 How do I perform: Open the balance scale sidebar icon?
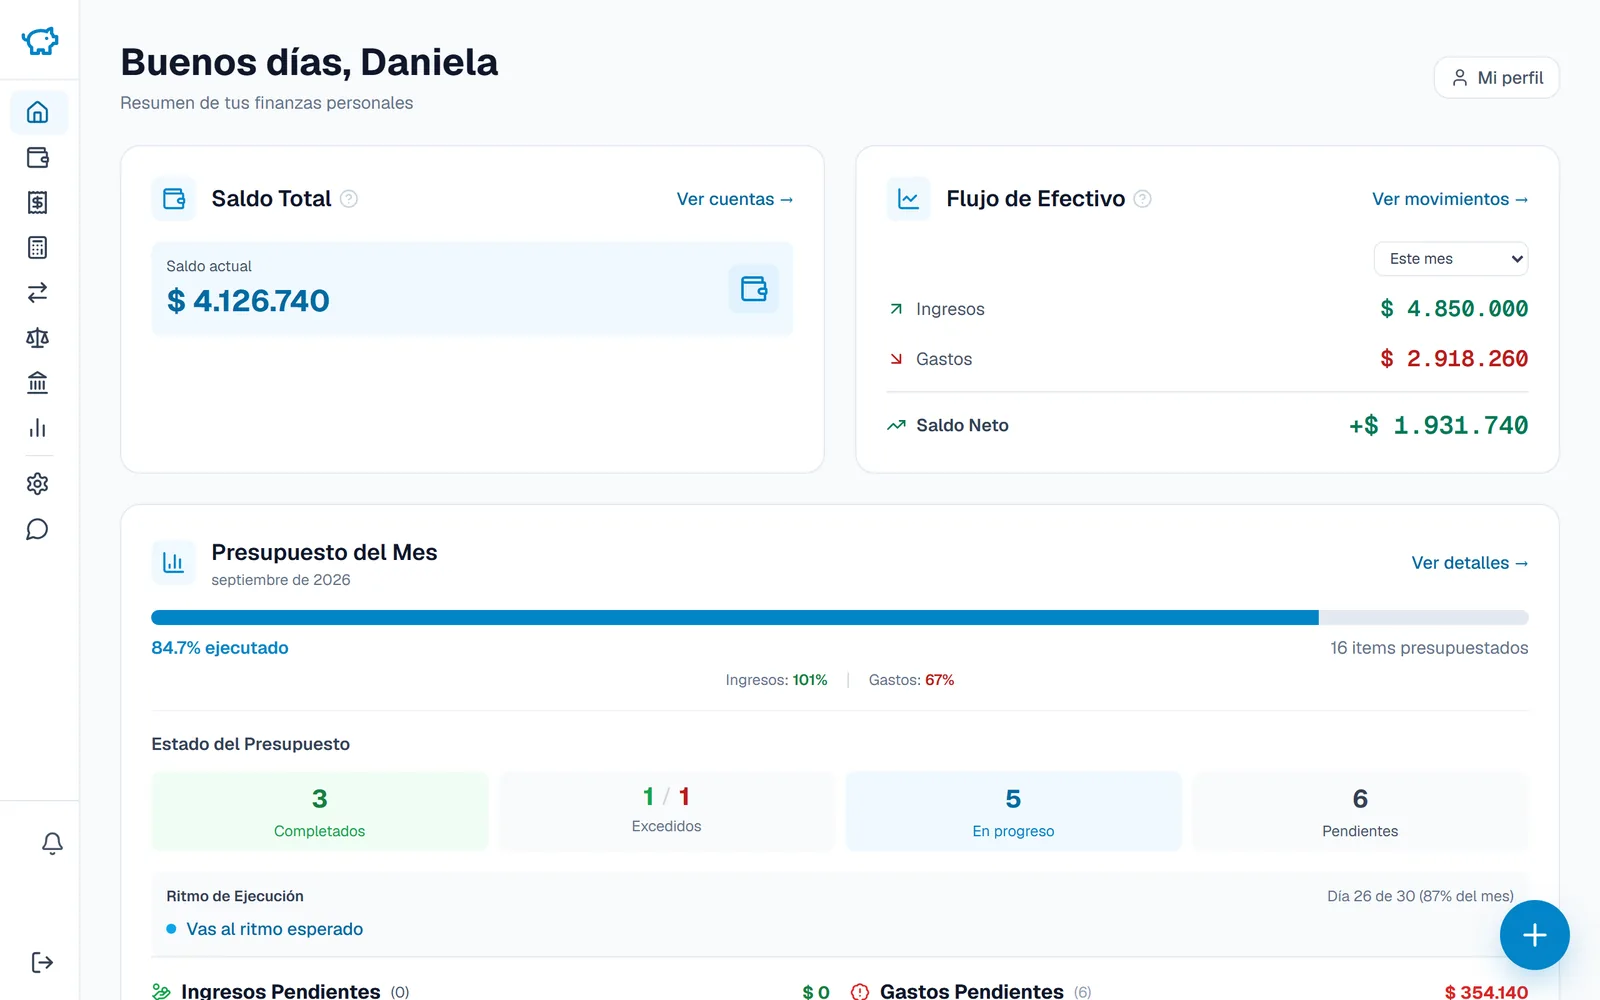click(x=38, y=338)
